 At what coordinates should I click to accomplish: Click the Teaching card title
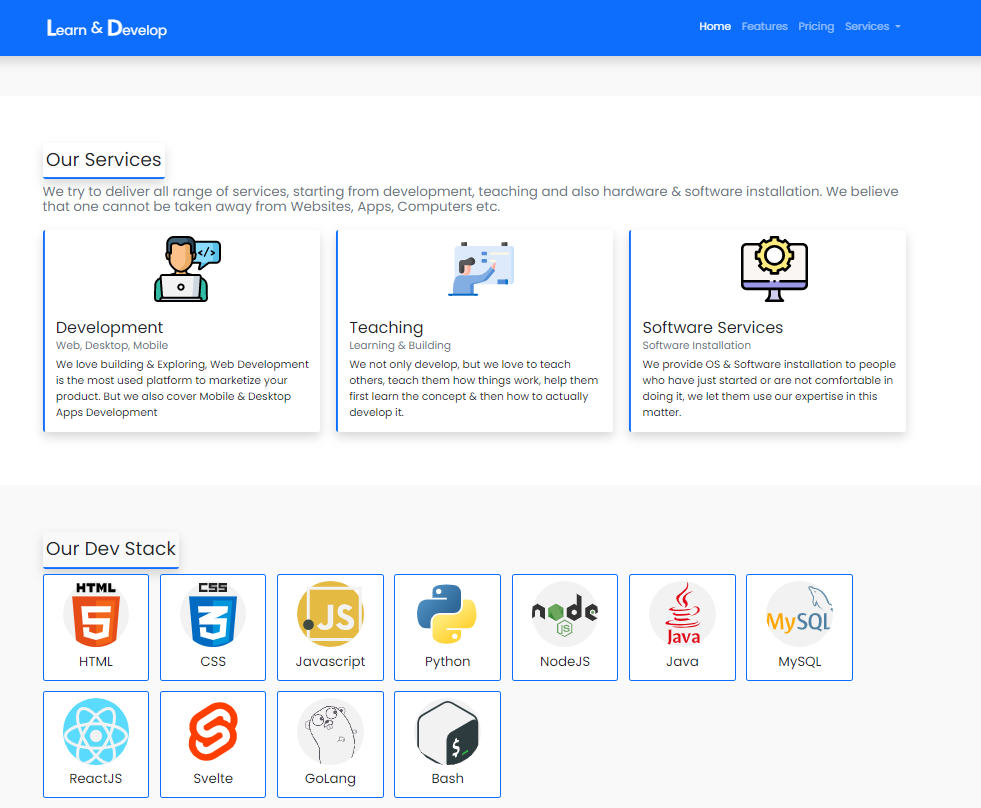386,327
